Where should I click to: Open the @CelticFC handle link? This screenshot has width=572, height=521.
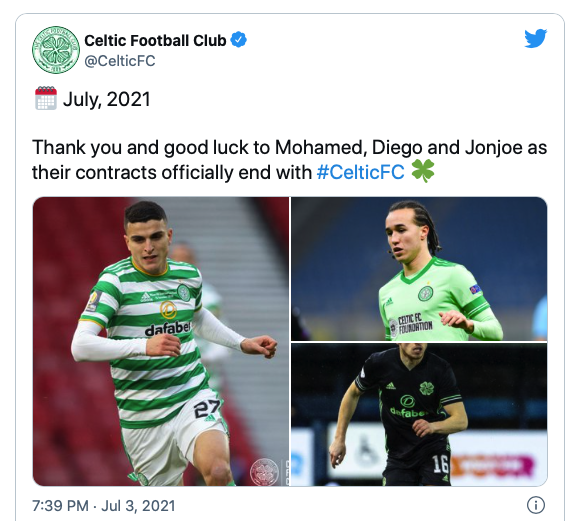(x=120, y=61)
